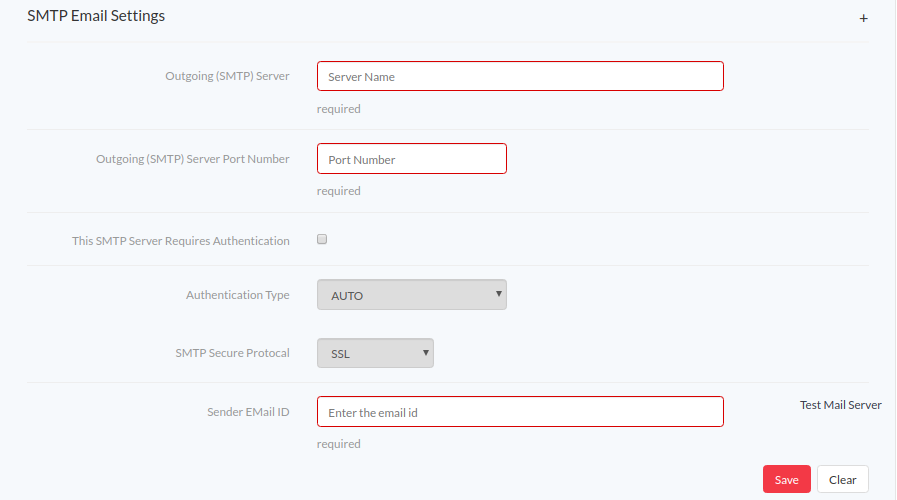Click required message under Server Name field
Viewport: 897px width, 500px height.
click(339, 109)
